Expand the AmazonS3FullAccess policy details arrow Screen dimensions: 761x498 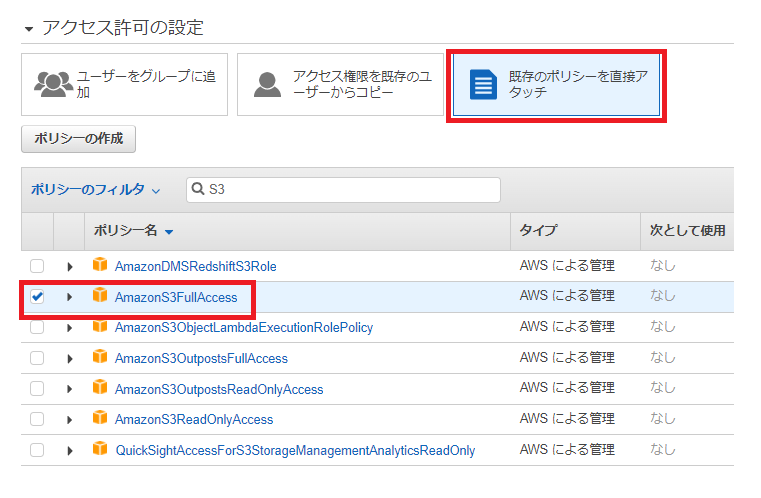[x=70, y=297]
